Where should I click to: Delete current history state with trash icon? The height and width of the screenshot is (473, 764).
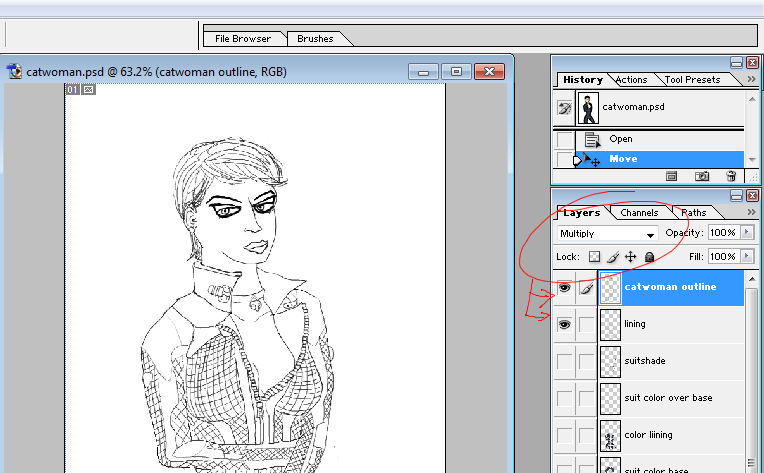point(731,176)
